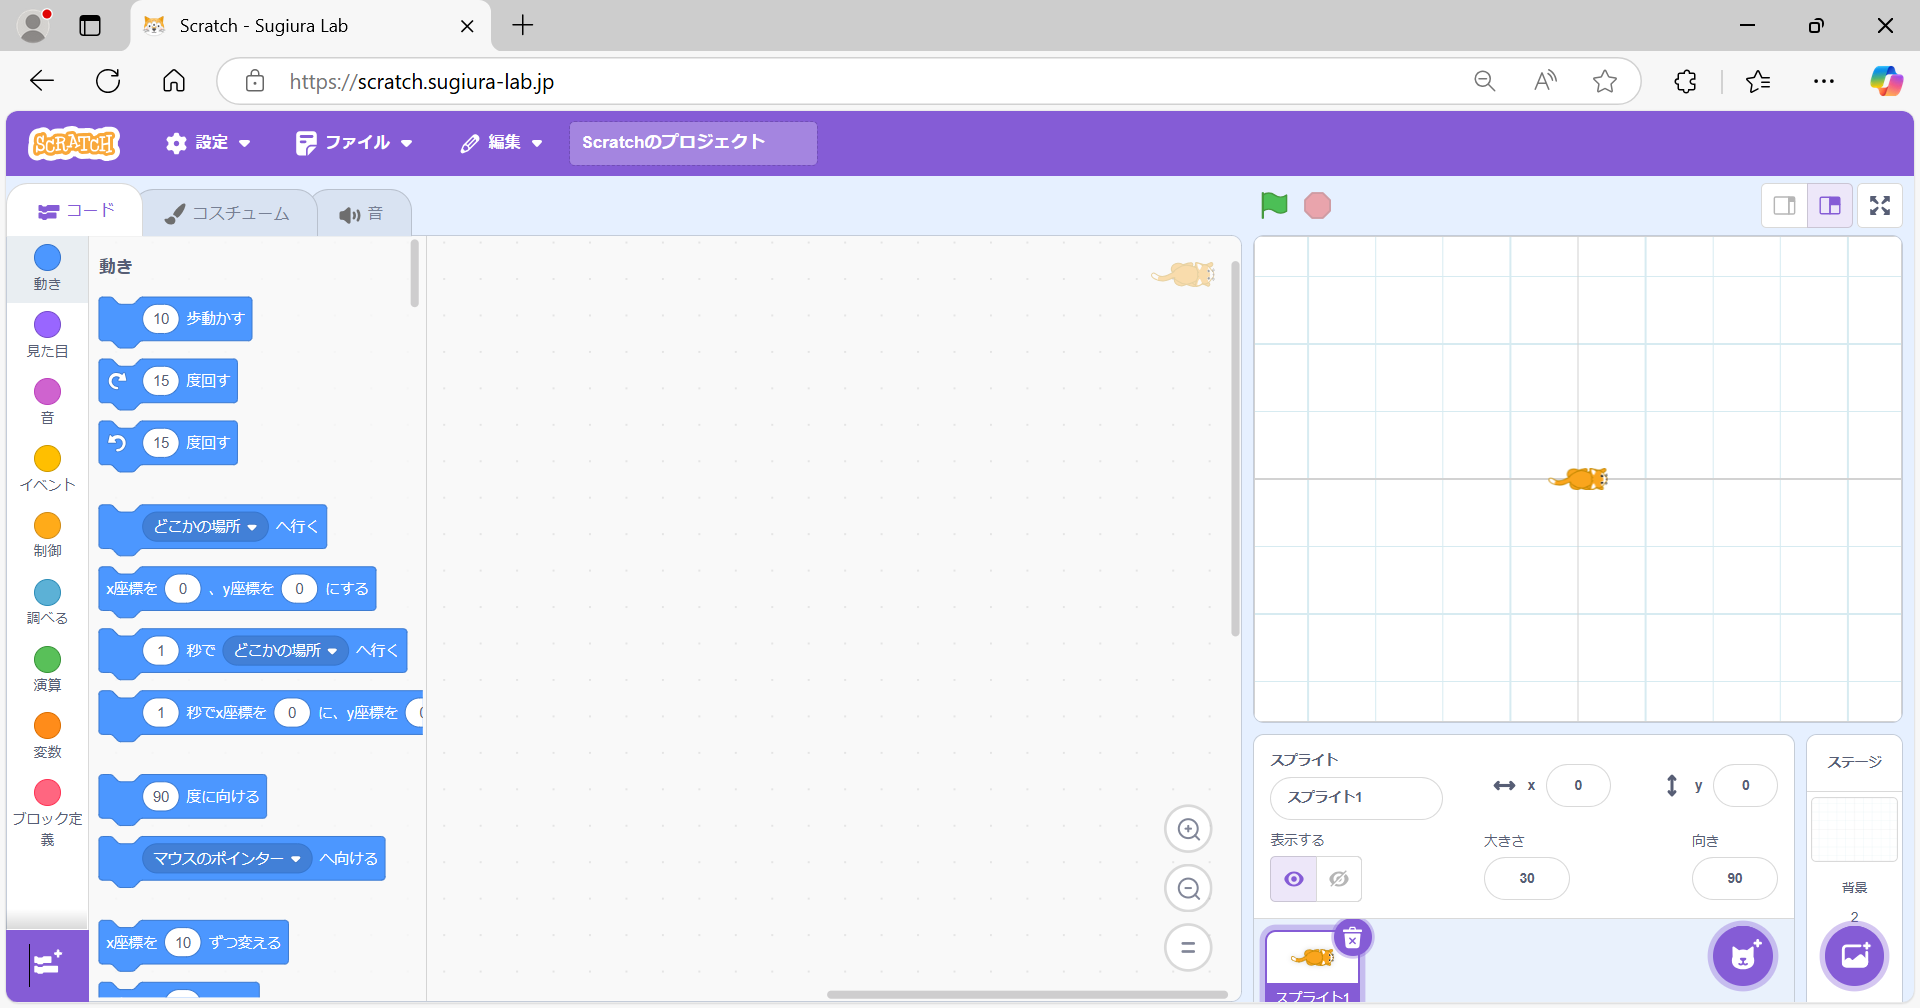Click the 90 度に向ける block
1920x1008 pixels.
(x=222, y=797)
